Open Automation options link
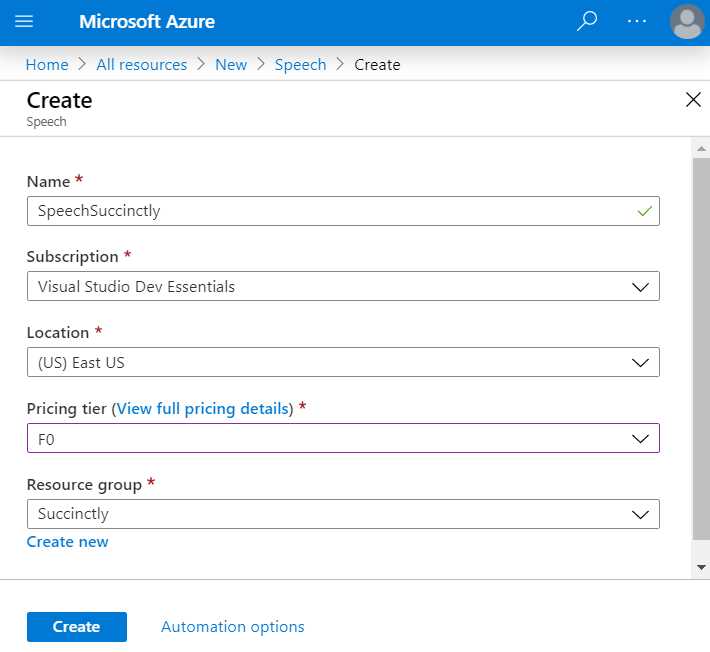 point(233,627)
